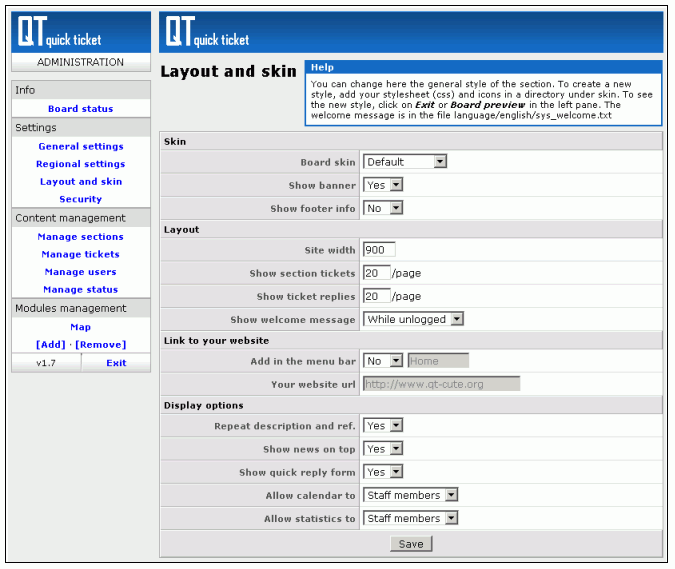Open the Security settings page
675x569 pixels.
tap(80, 199)
